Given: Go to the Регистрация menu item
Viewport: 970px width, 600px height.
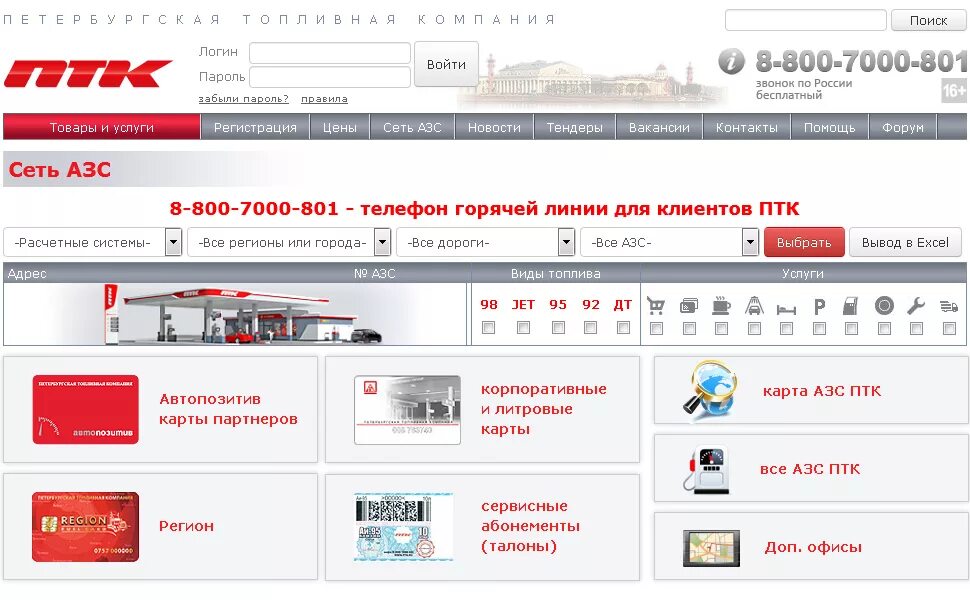Looking at the screenshot, I should coord(255,127).
